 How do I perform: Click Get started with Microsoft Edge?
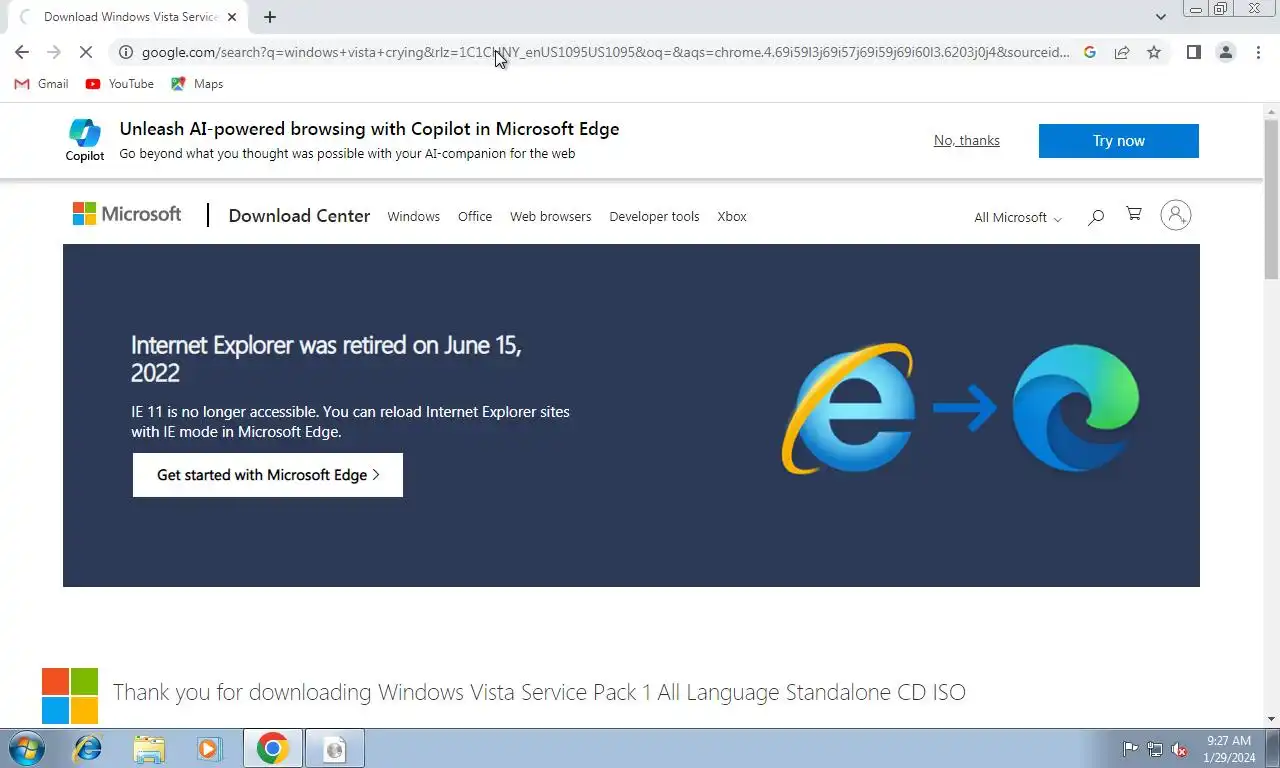point(268,475)
